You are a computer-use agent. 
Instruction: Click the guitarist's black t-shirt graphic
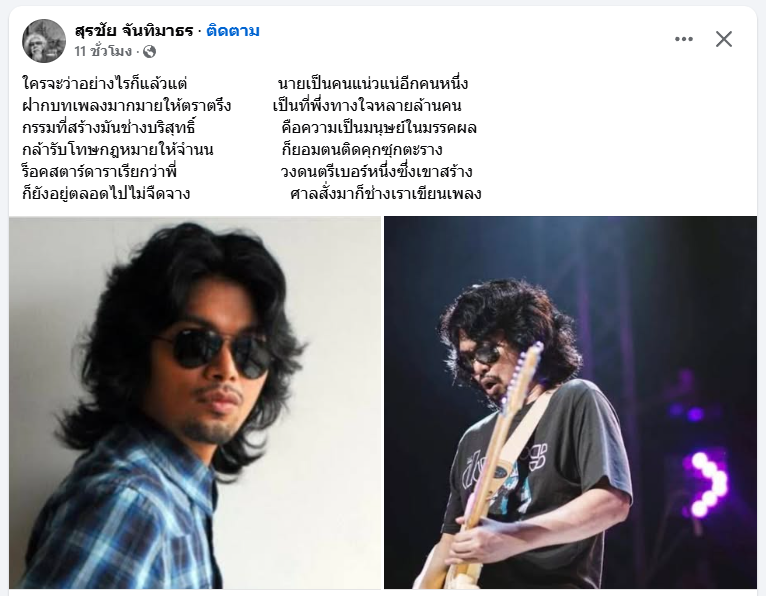(x=503, y=471)
